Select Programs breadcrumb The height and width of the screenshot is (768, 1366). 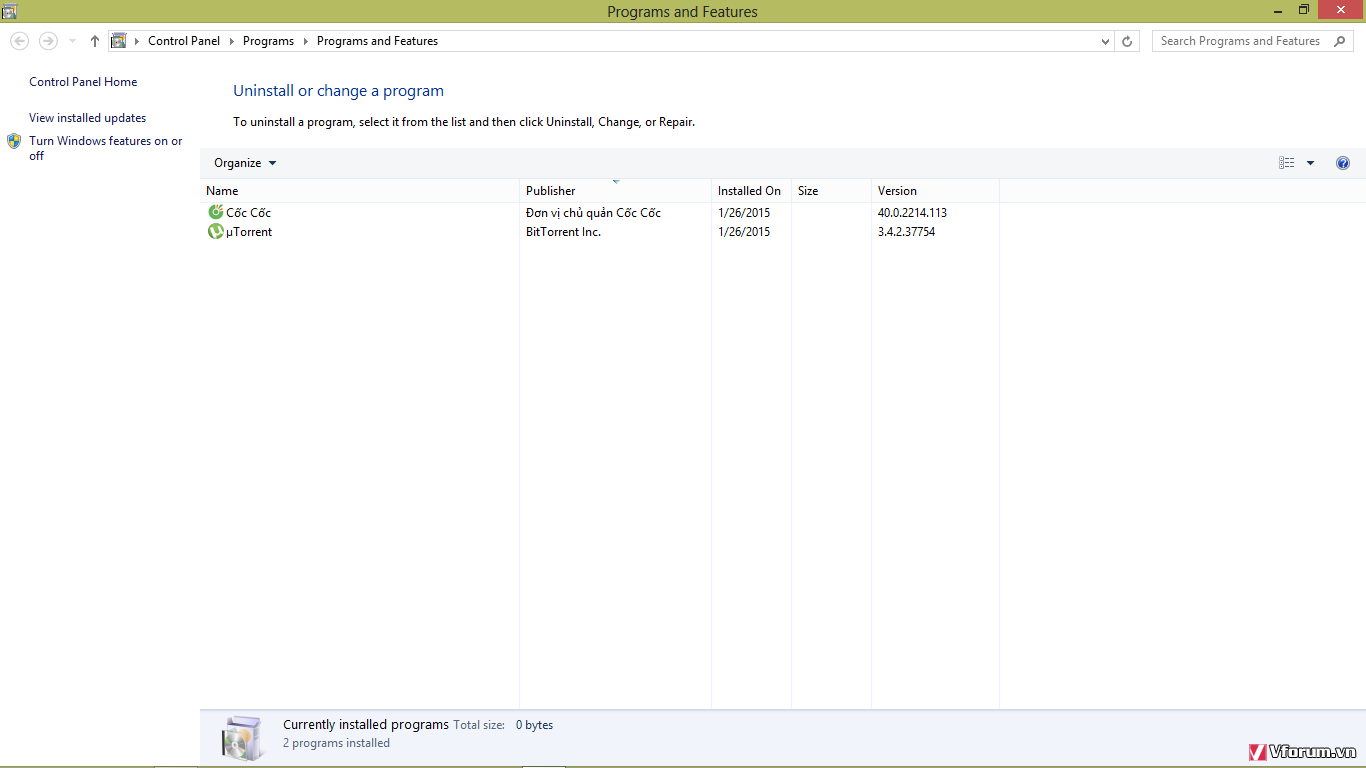point(268,41)
